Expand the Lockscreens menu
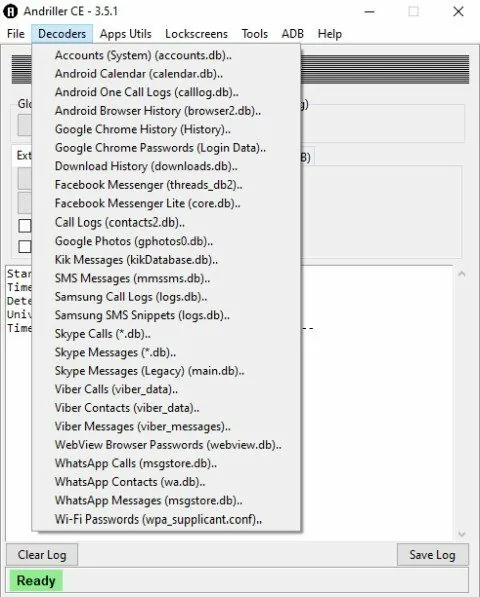Viewport: 480px width, 597px height. 196,34
